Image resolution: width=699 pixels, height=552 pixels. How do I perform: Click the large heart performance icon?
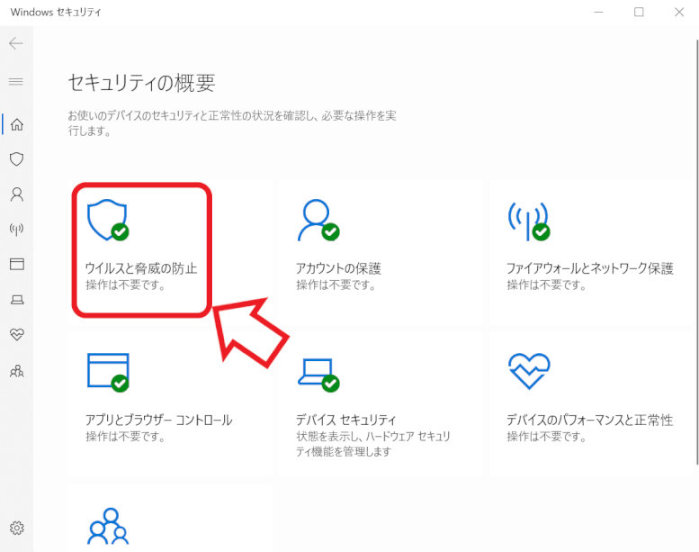tap(529, 371)
